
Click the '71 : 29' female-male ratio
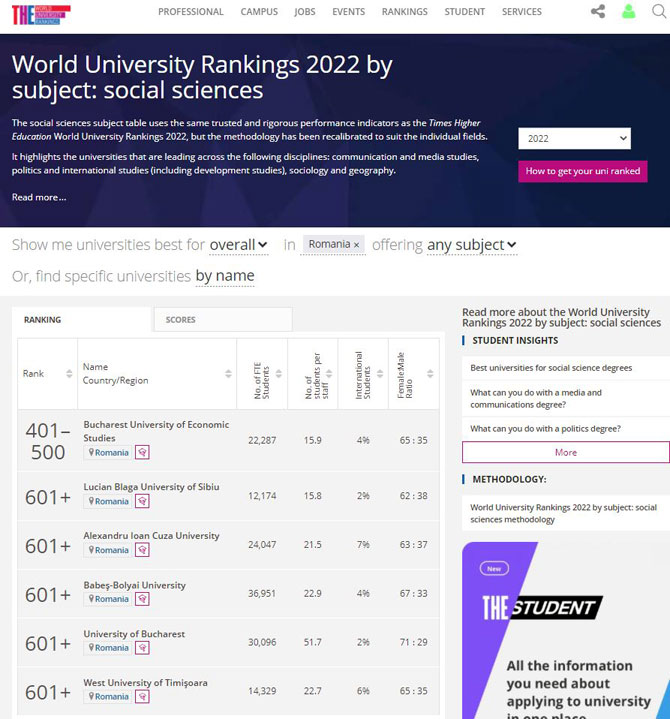click(413, 642)
